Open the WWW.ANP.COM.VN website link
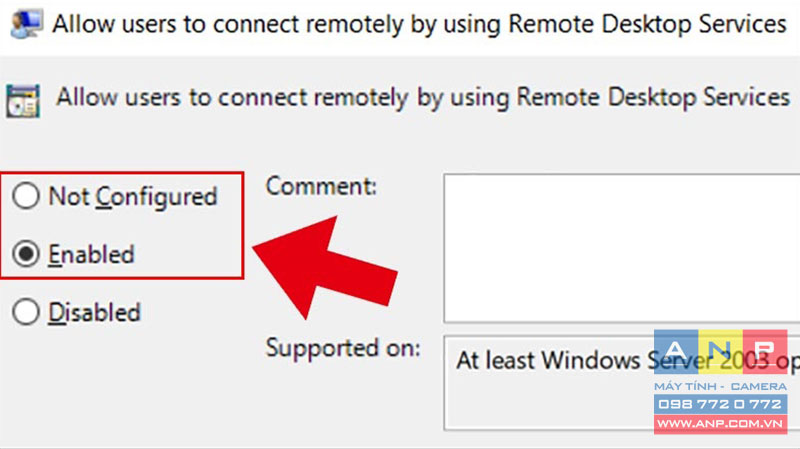The image size is (800, 449). point(720,423)
